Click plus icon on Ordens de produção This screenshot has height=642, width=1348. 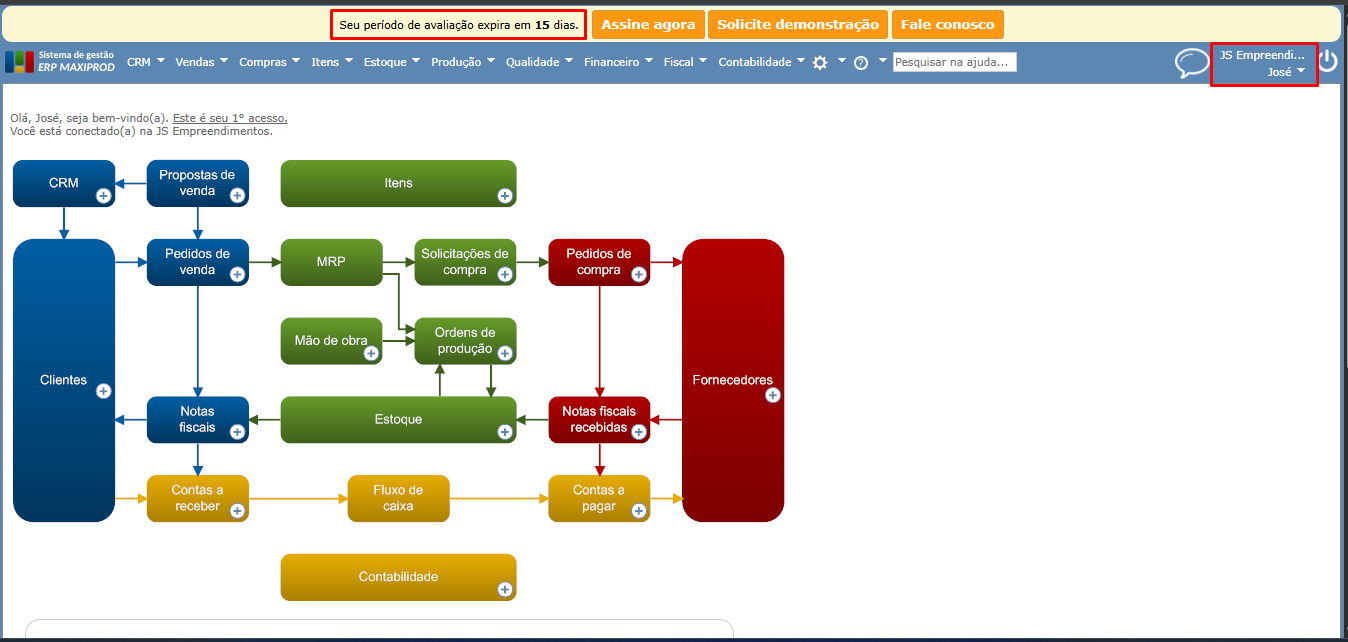pyautogui.click(x=505, y=353)
